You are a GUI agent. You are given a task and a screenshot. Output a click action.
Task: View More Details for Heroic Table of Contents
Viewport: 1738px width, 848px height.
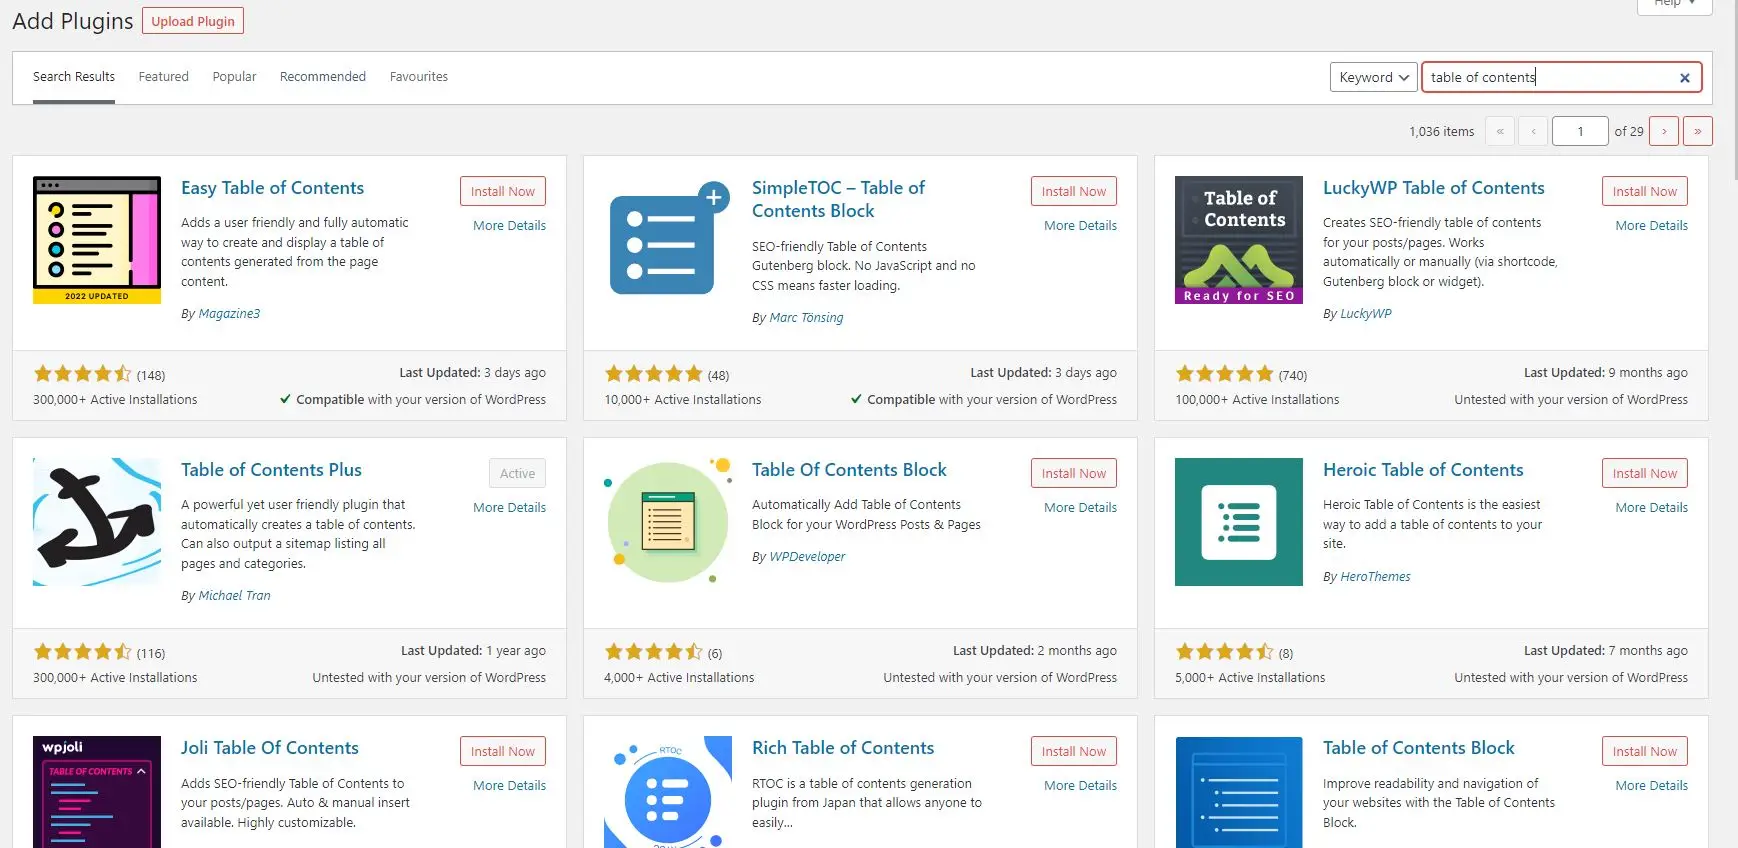coord(1652,508)
